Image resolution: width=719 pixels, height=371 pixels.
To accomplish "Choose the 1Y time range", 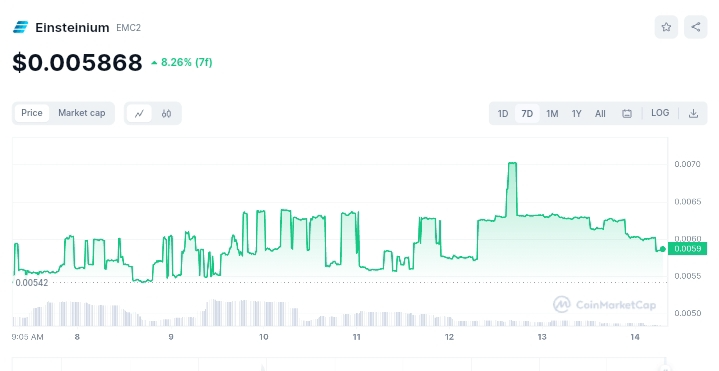I will (x=576, y=113).
